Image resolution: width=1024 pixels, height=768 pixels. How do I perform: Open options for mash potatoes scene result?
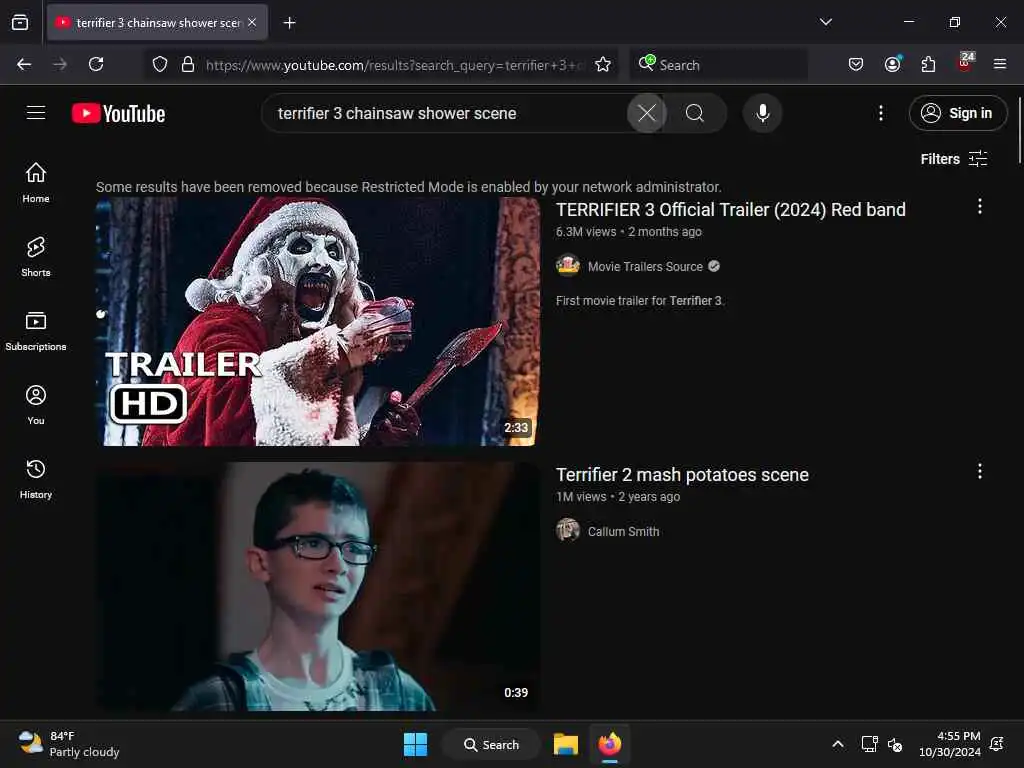click(x=980, y=472)
